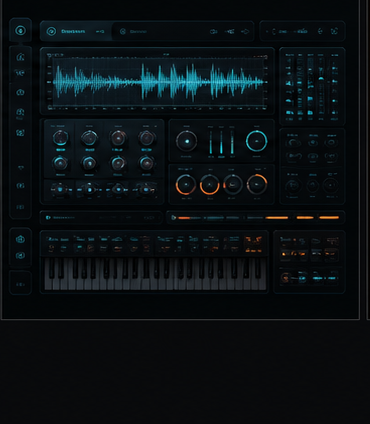Click the last icon in the sidebar's middle group
This screenshot has height=424, width=370.
pos(21,207)
